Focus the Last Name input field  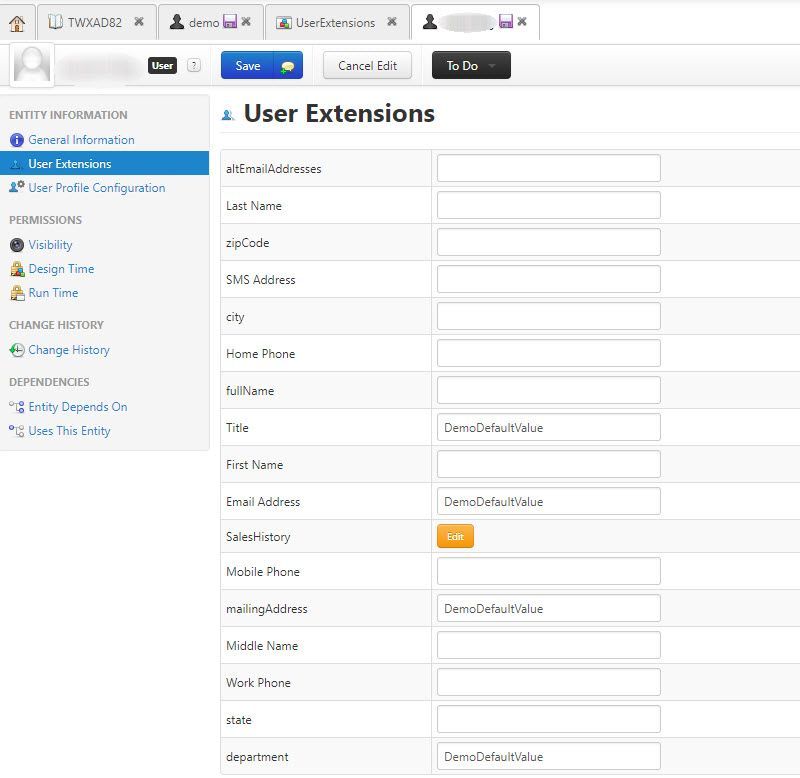tap(548, 205)
